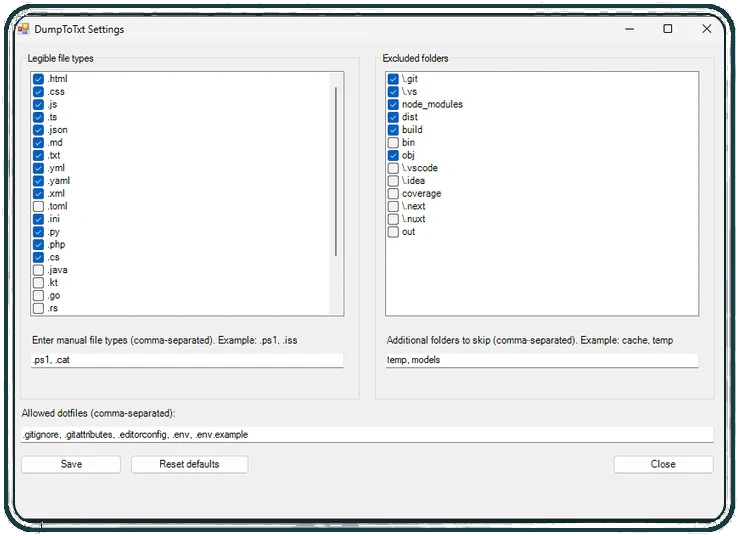The image size is (739, 536).
Task: Minimize the DumpToTxt Settings window
Action: 630,29
